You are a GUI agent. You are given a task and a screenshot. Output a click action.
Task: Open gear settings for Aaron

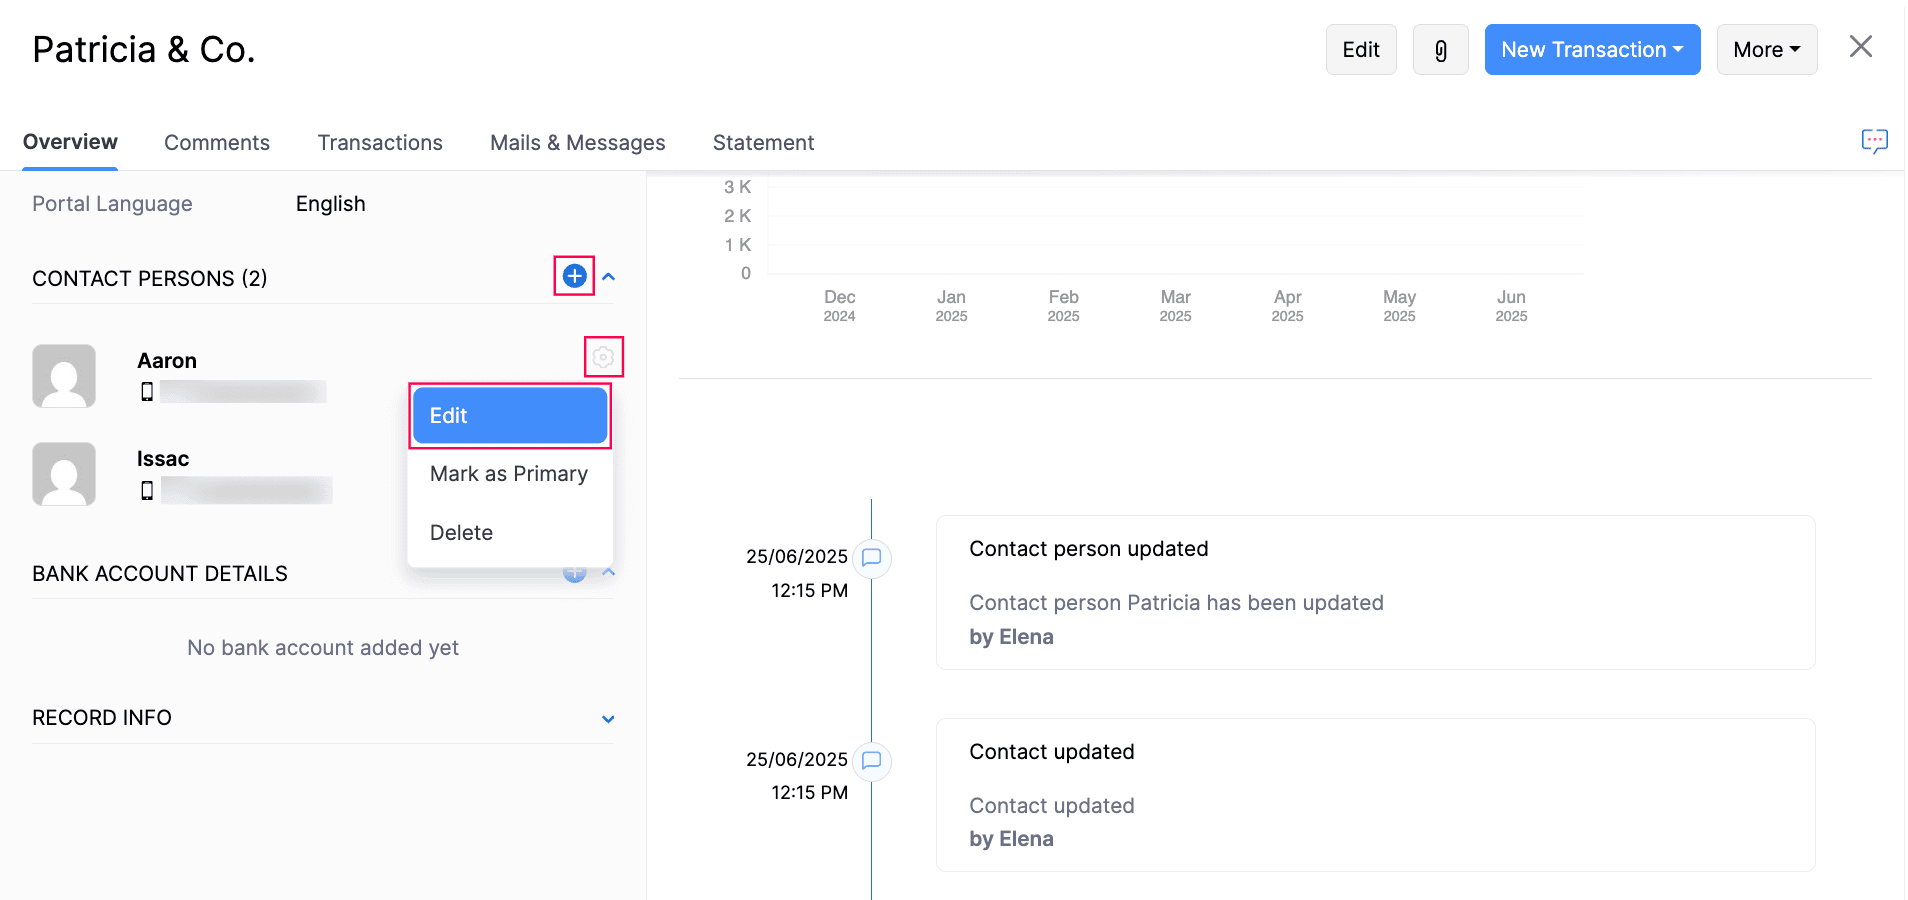click(603, 357)
